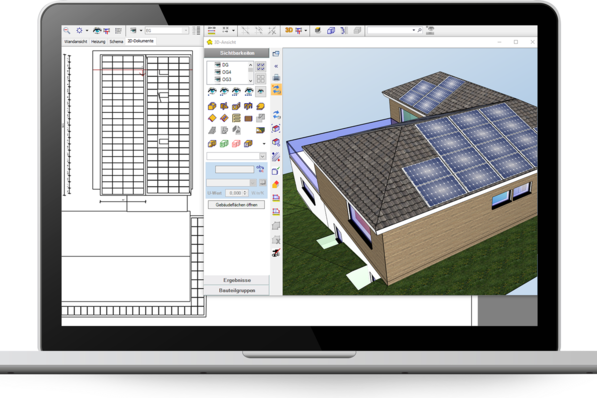Toggle the eye icon in the top-left toolbar
The width and height of the screenshot is (597, 398).
click(x=97, y=30)
